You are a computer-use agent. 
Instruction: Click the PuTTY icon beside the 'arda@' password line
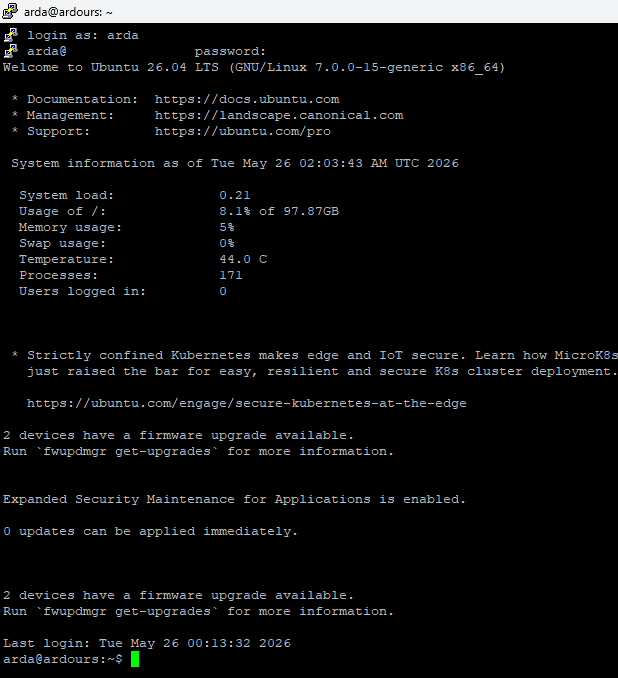11,51
